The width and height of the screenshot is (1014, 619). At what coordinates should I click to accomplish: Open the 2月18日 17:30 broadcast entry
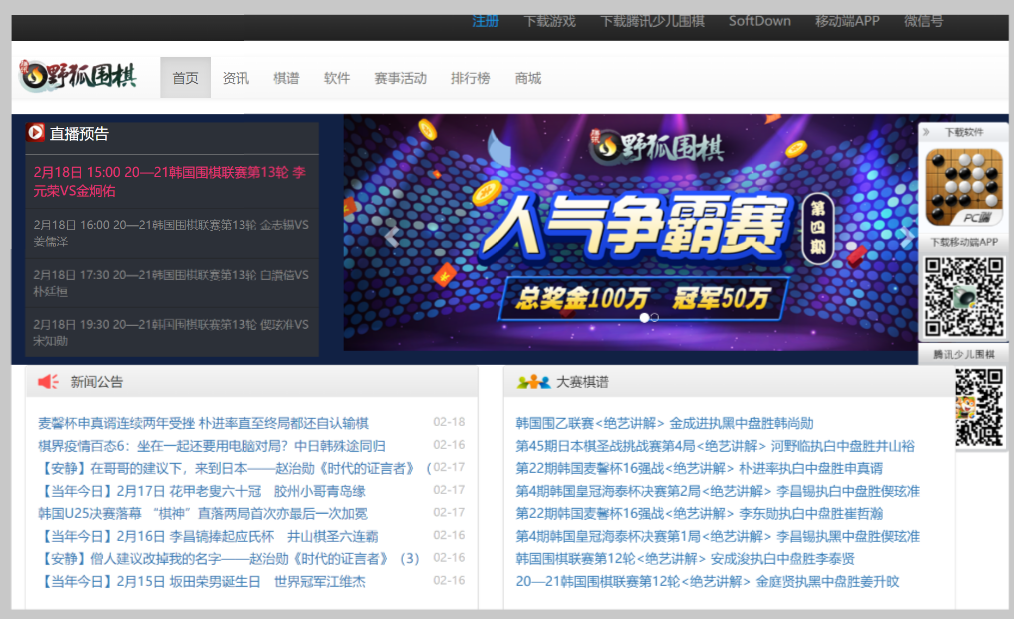(172, 283)
